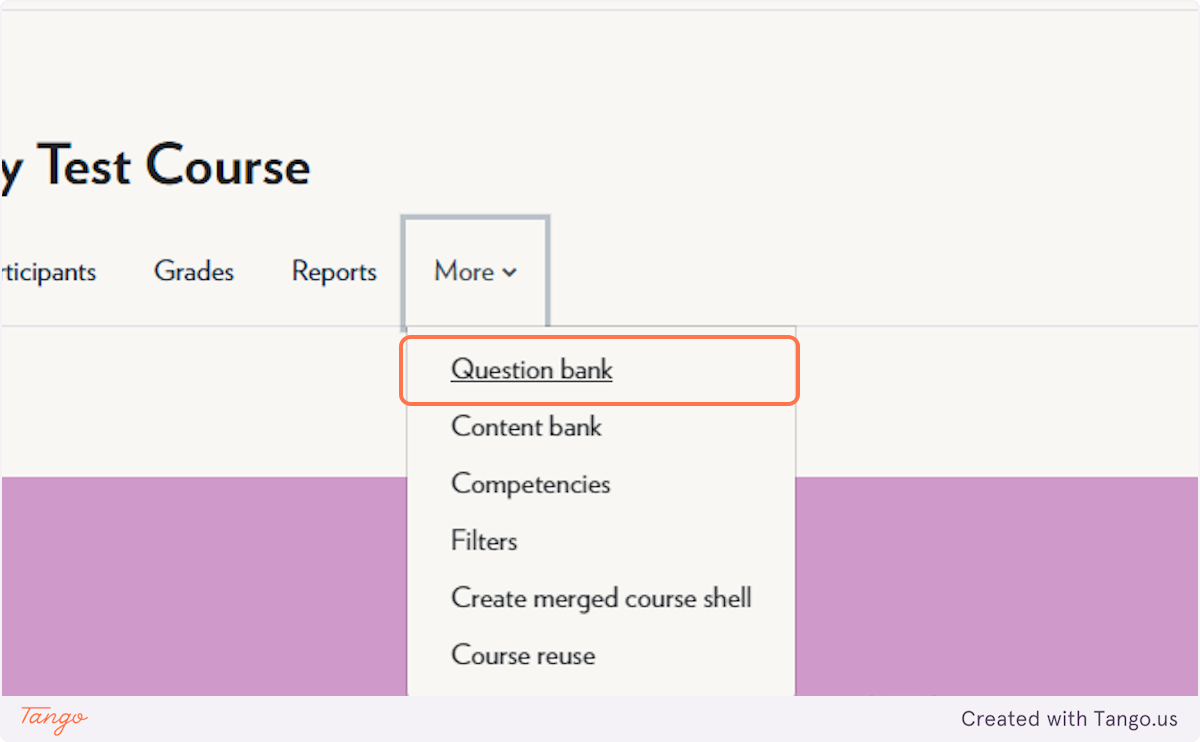Click the chevron arrow beside More
This screenshot has height=742, width=1200.
pyautogui.click(x=509, y=272)
